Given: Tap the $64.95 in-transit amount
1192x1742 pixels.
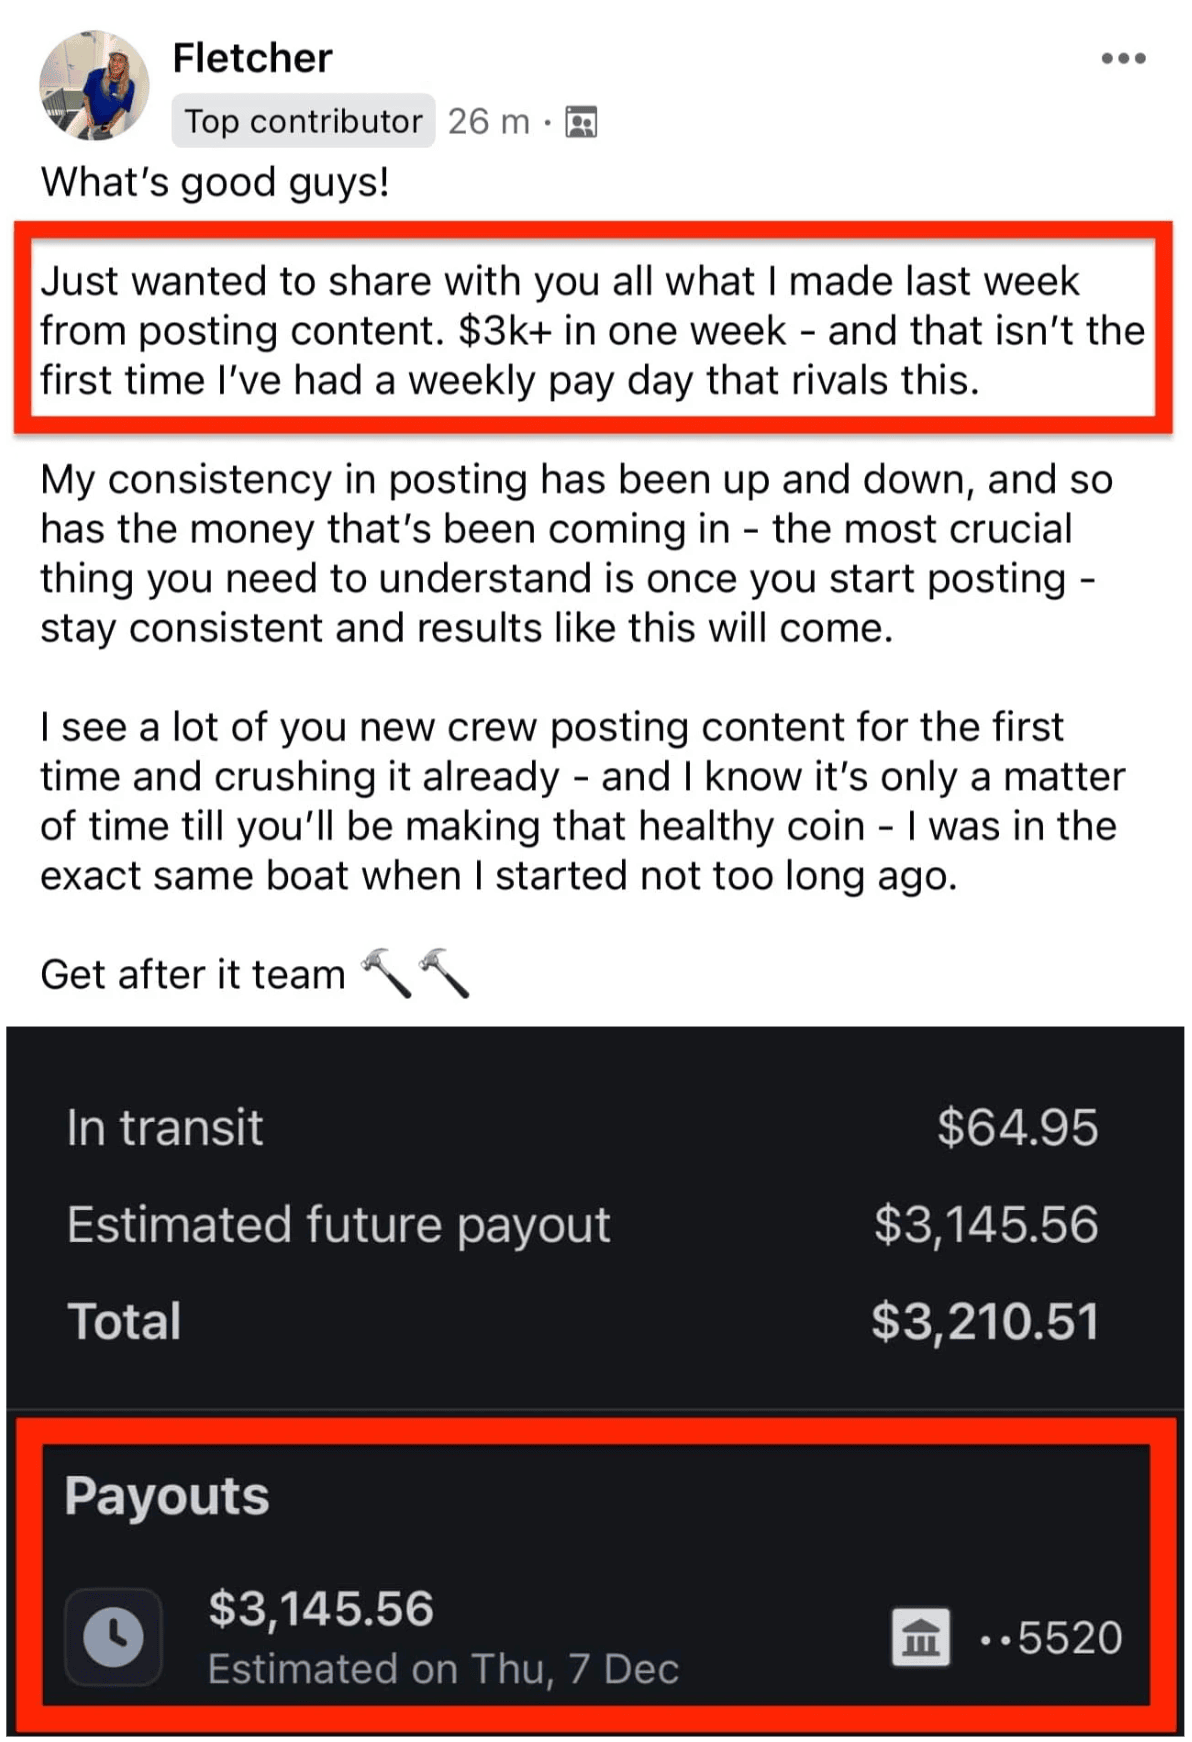Looking at the screenshot, I should (1017, 1127).
